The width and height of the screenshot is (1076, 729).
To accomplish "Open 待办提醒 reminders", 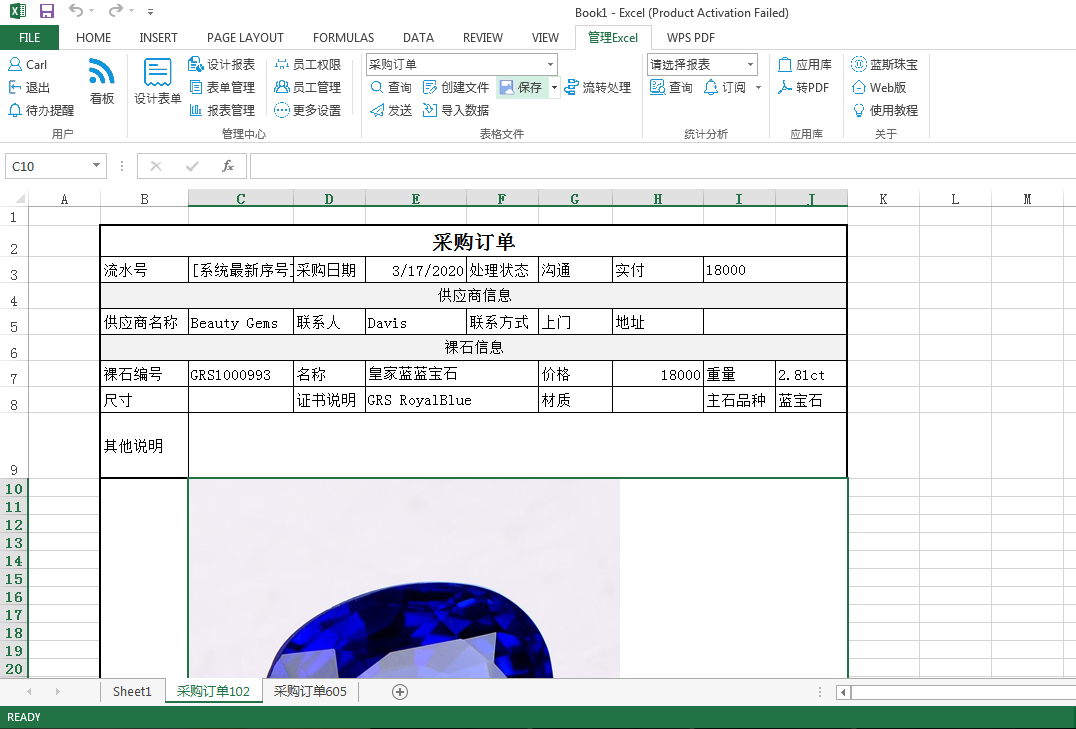I will pyautogui.click(x=40, y=110).
